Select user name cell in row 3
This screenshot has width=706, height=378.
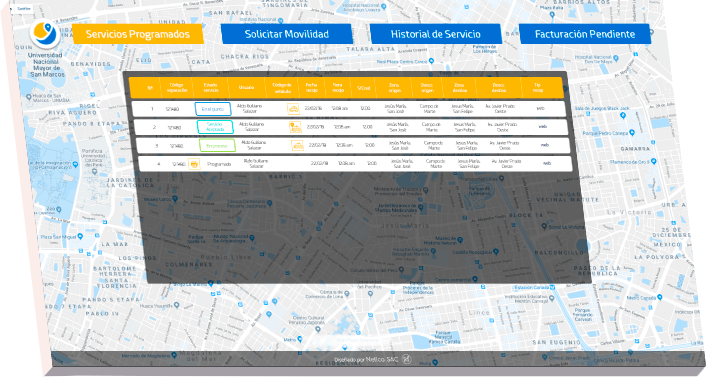[254, 145]
